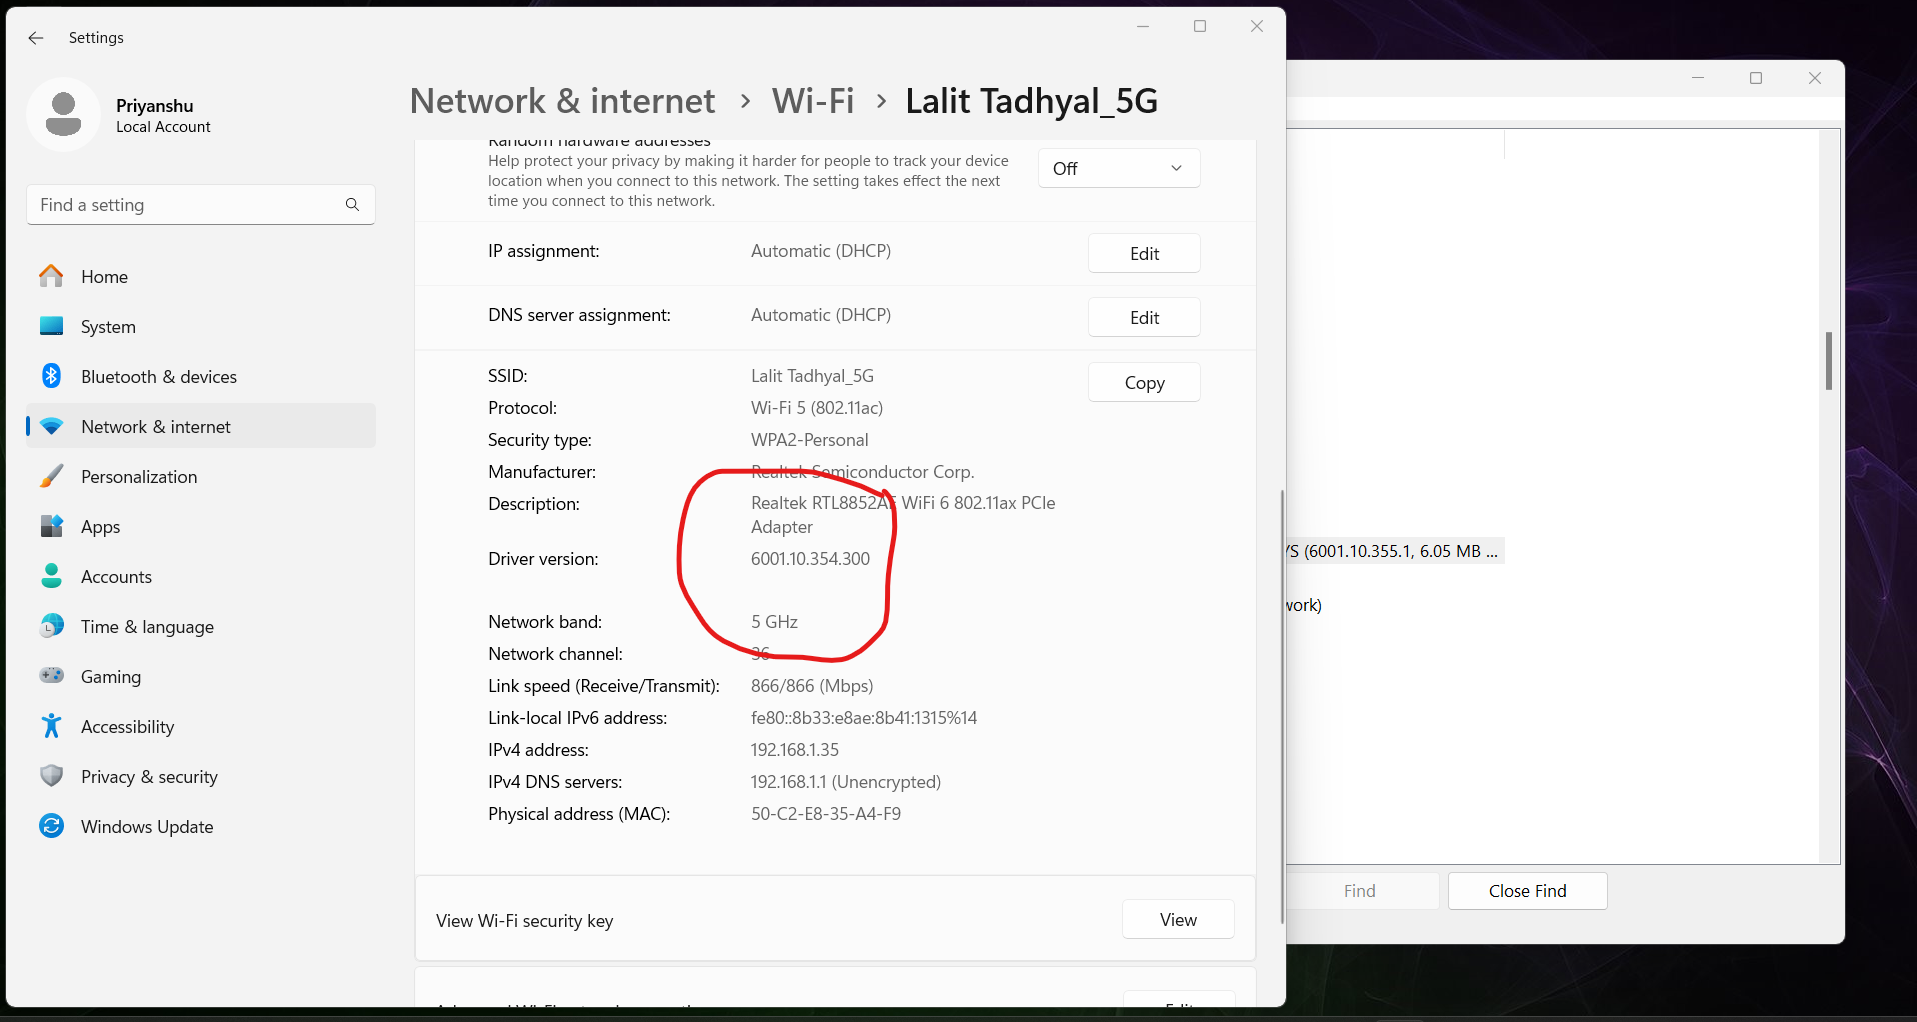The width and height of the screenshot is (1917, 1022).
Task: Open Accounts settings
Action: (116, 576)
